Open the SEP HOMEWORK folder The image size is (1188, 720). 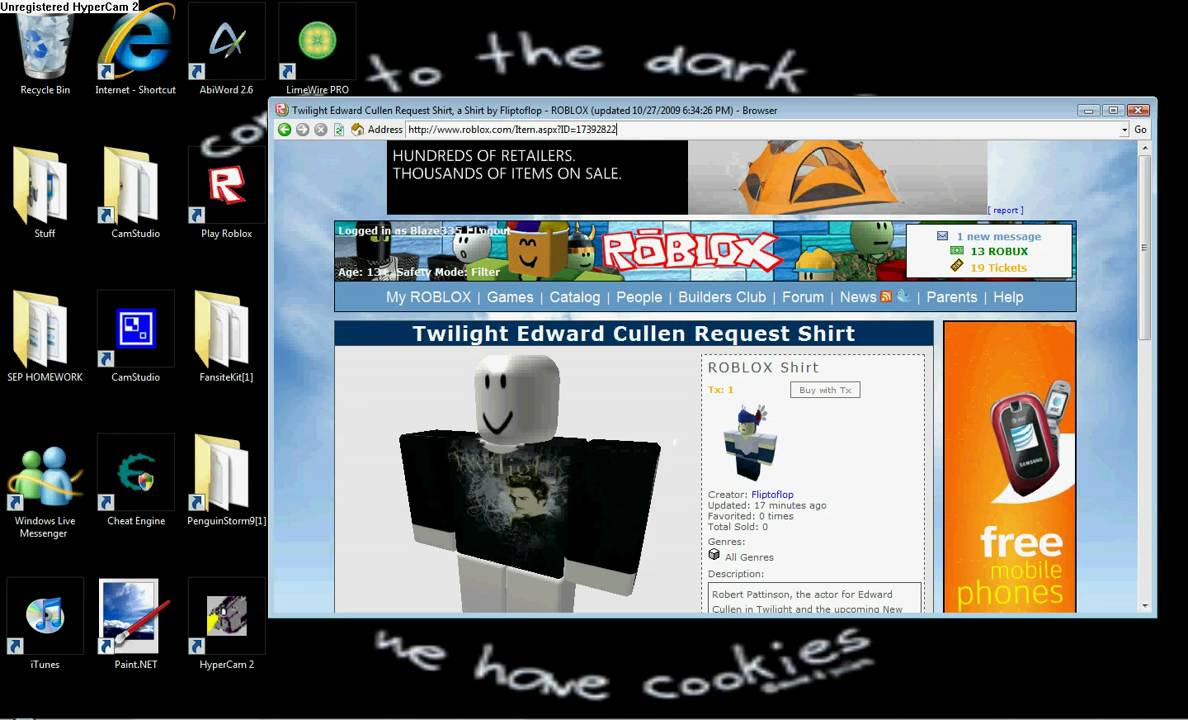[45, 337]
